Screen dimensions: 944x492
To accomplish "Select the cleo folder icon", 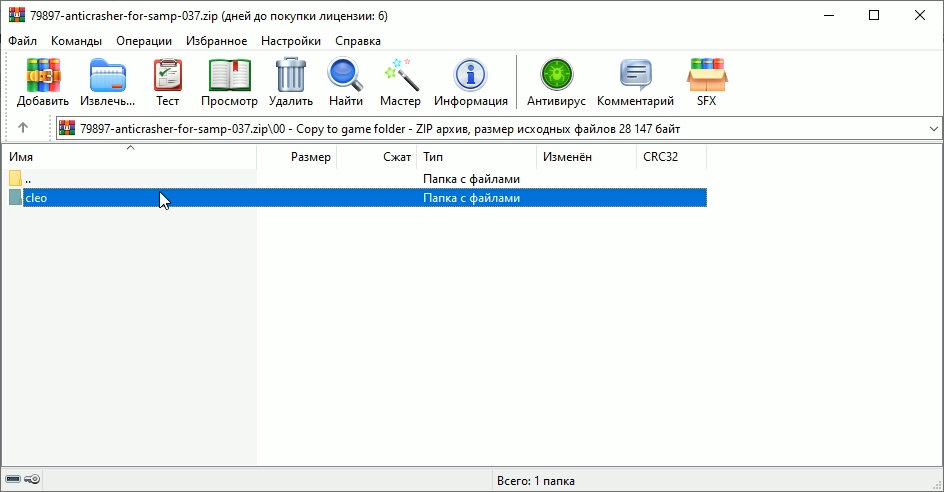I will click(15, 198).
